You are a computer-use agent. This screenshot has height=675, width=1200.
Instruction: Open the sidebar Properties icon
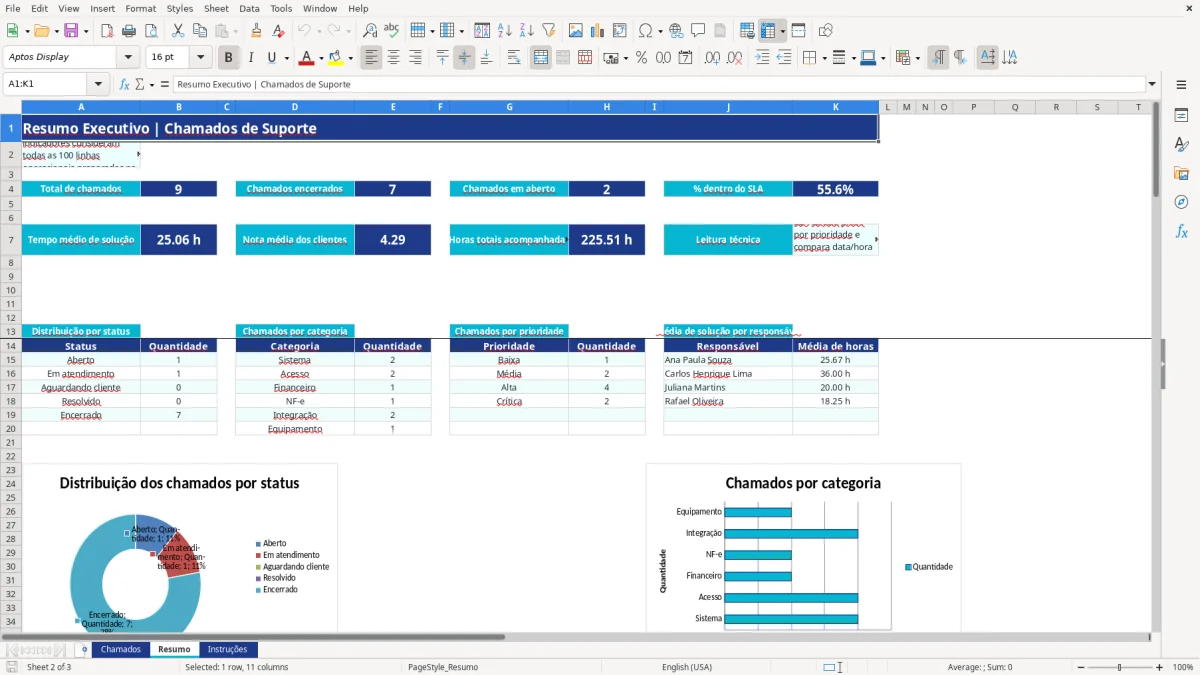[x=1181, y=116]
